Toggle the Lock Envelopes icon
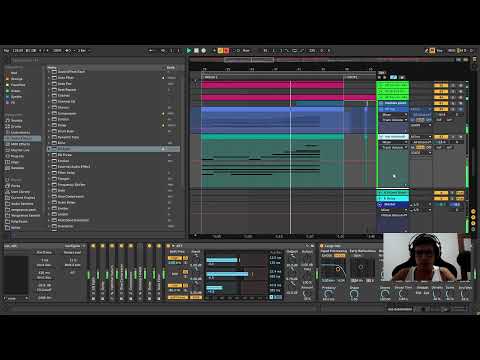This screenshot has height=360, width=480. tap(402, 77)
